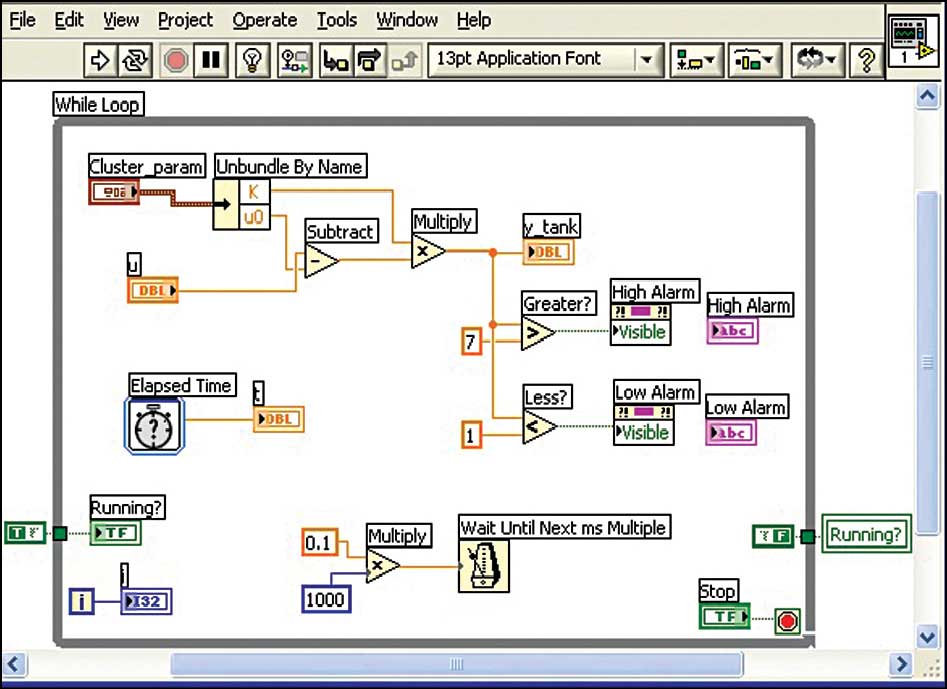Open the Distribute Objects dropdown
The image size is (947, 689).
[x=755, y=60]
